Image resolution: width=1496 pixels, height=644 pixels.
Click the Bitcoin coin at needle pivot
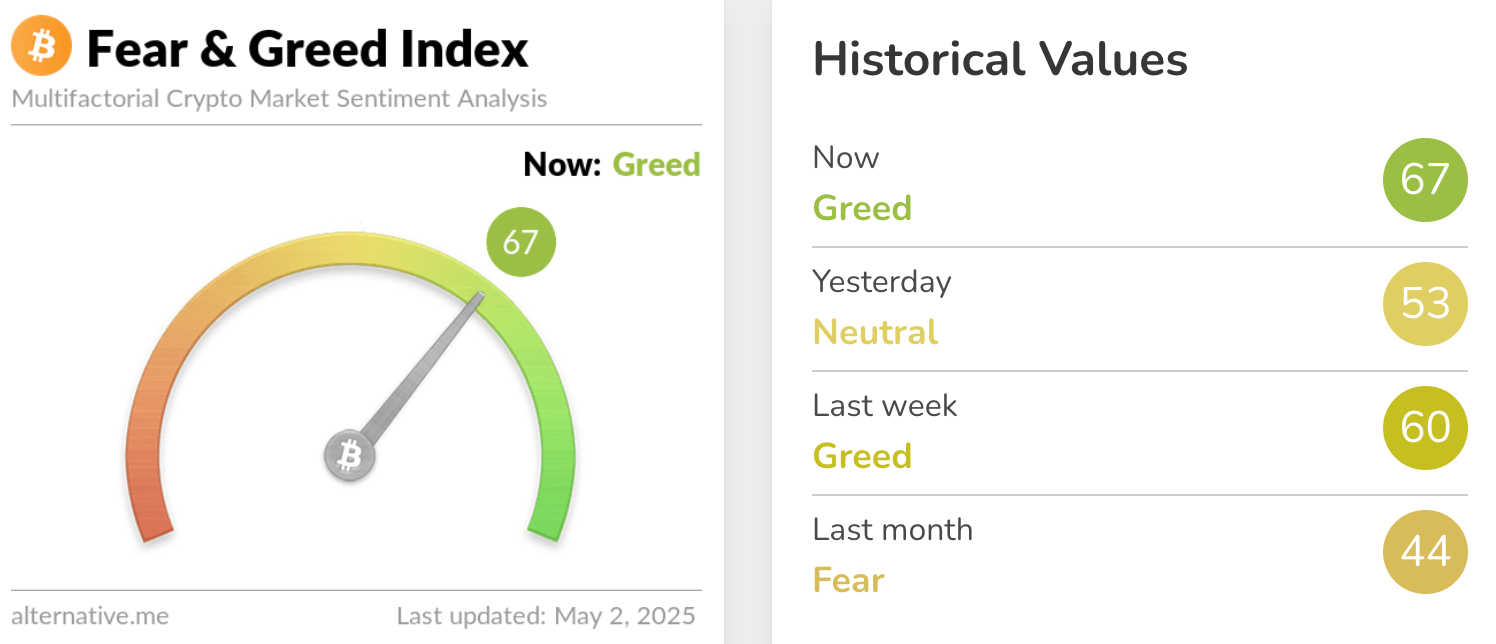[x=349, y=457]
